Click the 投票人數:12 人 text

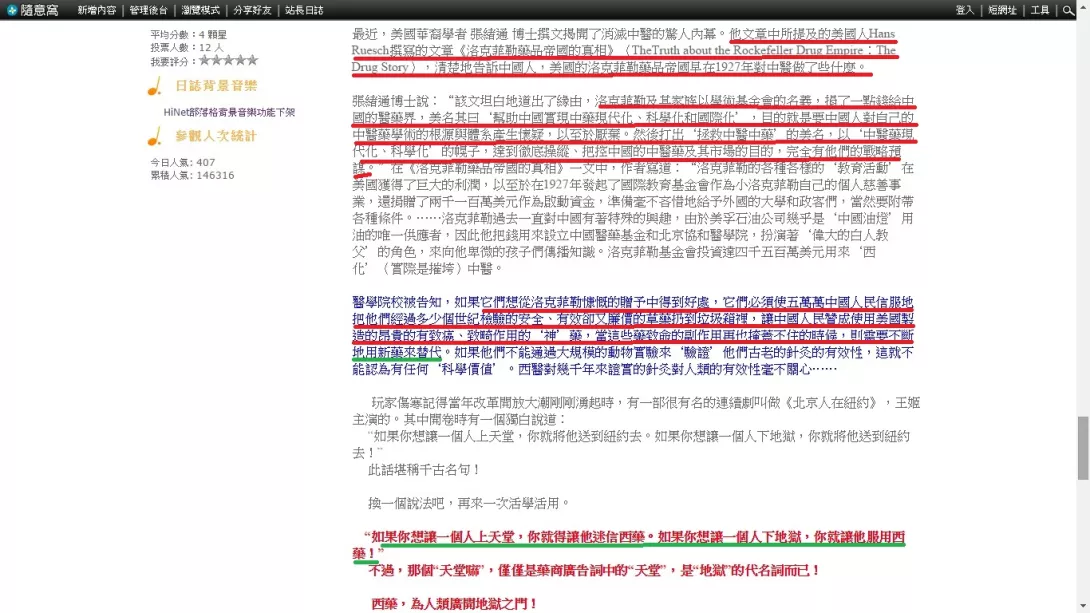[187, 47]
